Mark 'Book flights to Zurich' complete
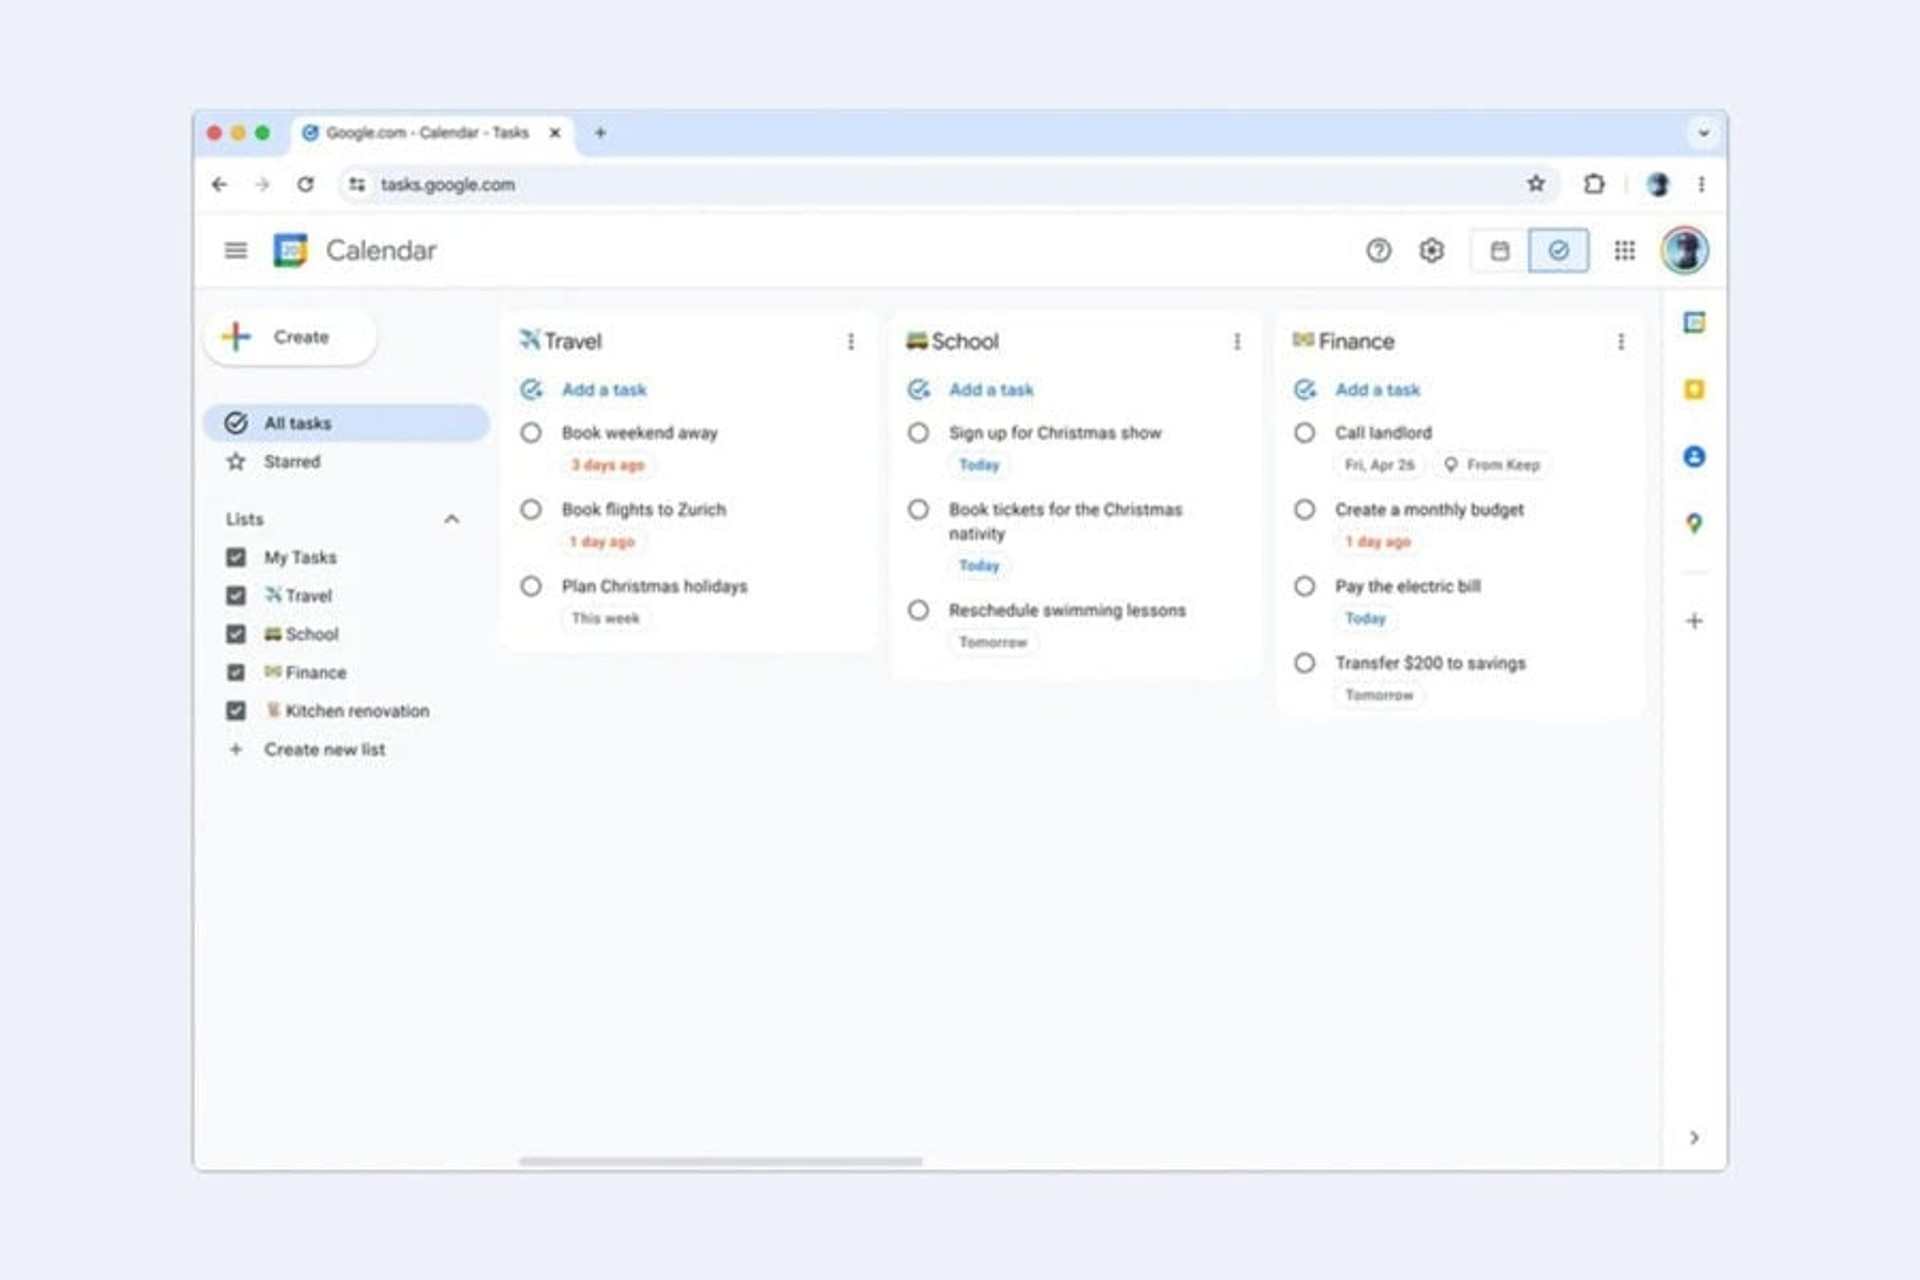Image resolution: width=1920 pixels, height=1280 pixels. click(531, 510)
